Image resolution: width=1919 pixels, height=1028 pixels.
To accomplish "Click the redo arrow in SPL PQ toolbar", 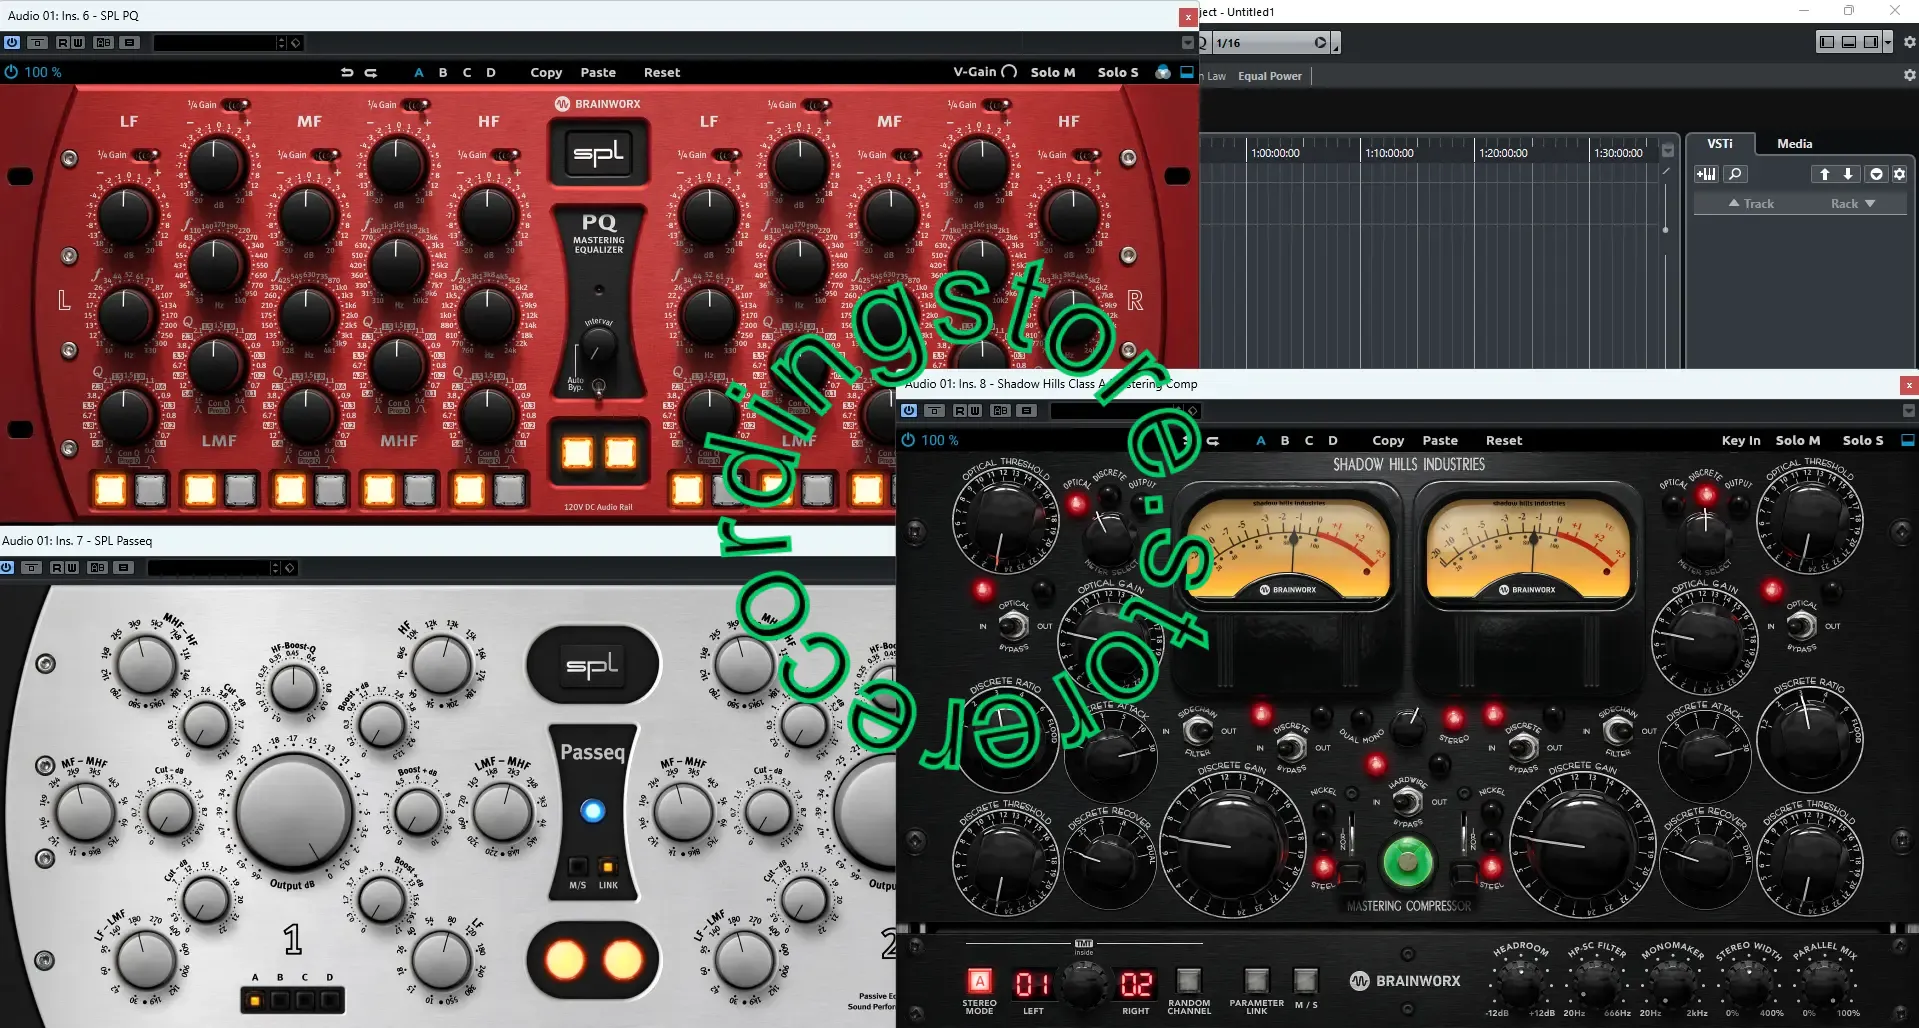I will tap(371, 72).
